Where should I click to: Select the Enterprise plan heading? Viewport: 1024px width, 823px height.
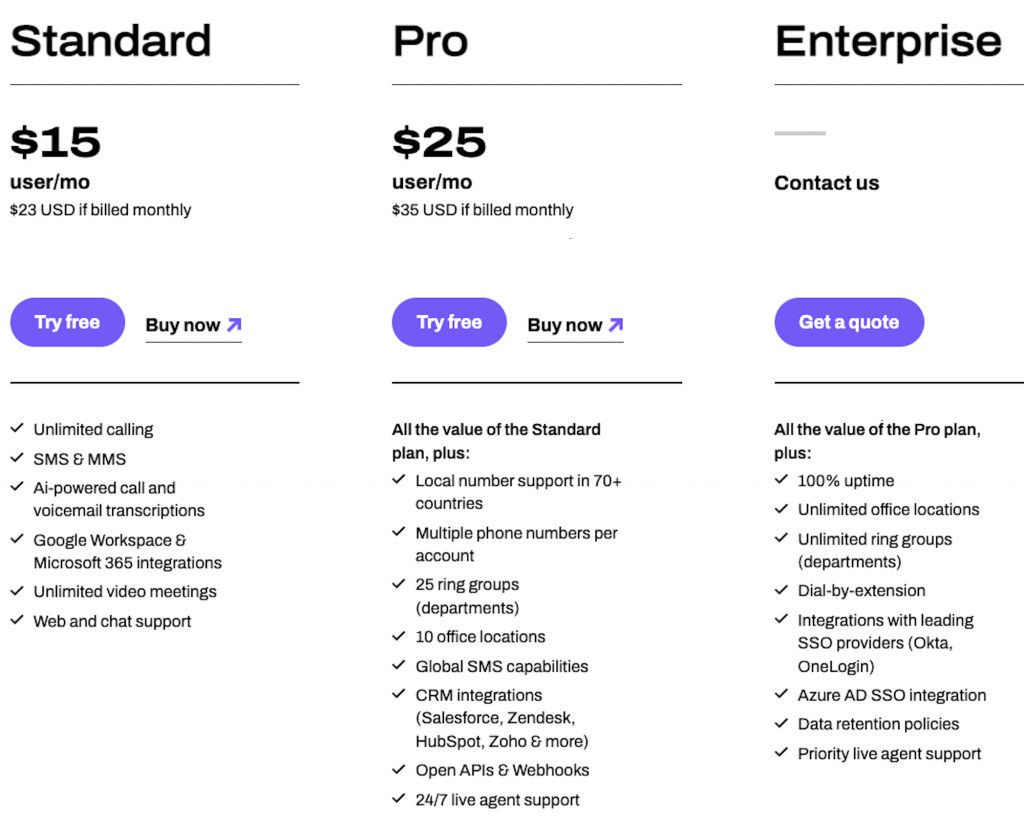click(x=887, y=41)
